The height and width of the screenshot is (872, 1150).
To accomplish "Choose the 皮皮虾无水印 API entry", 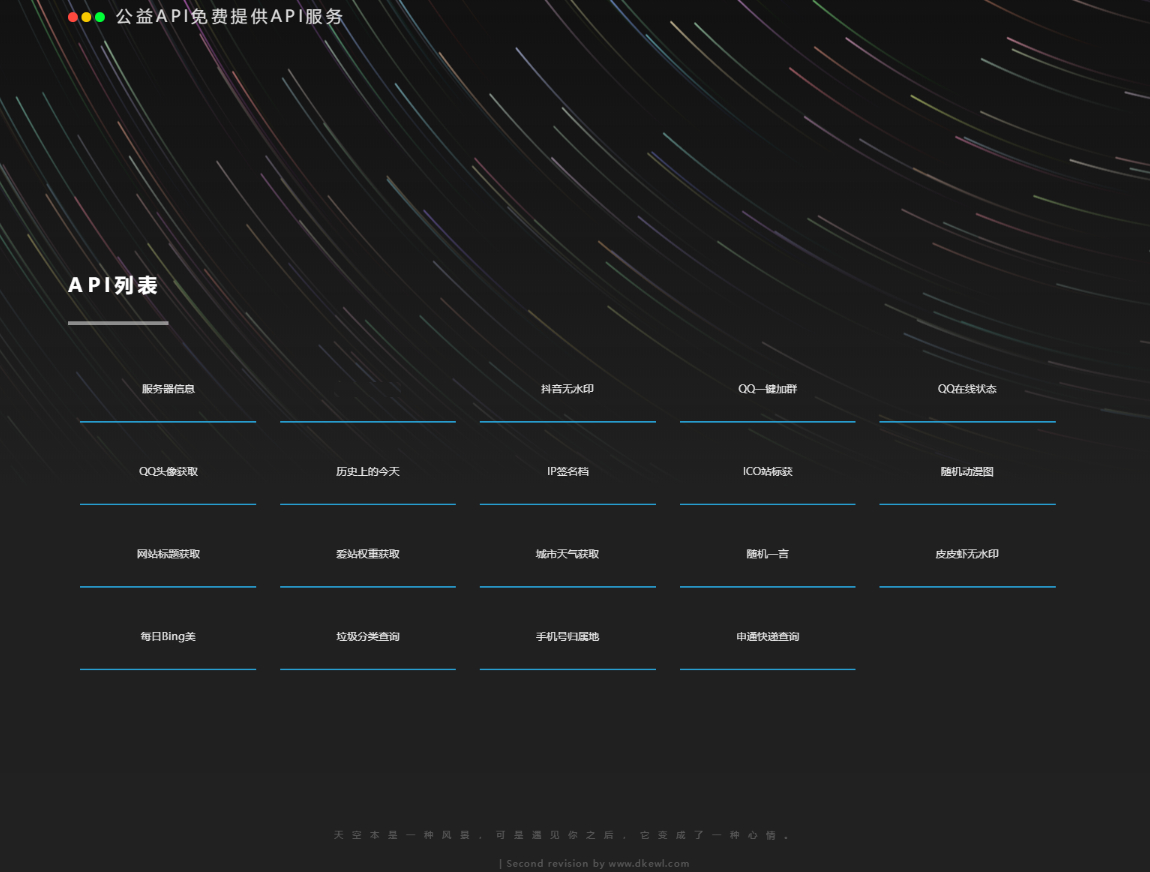I will point(967,554).
